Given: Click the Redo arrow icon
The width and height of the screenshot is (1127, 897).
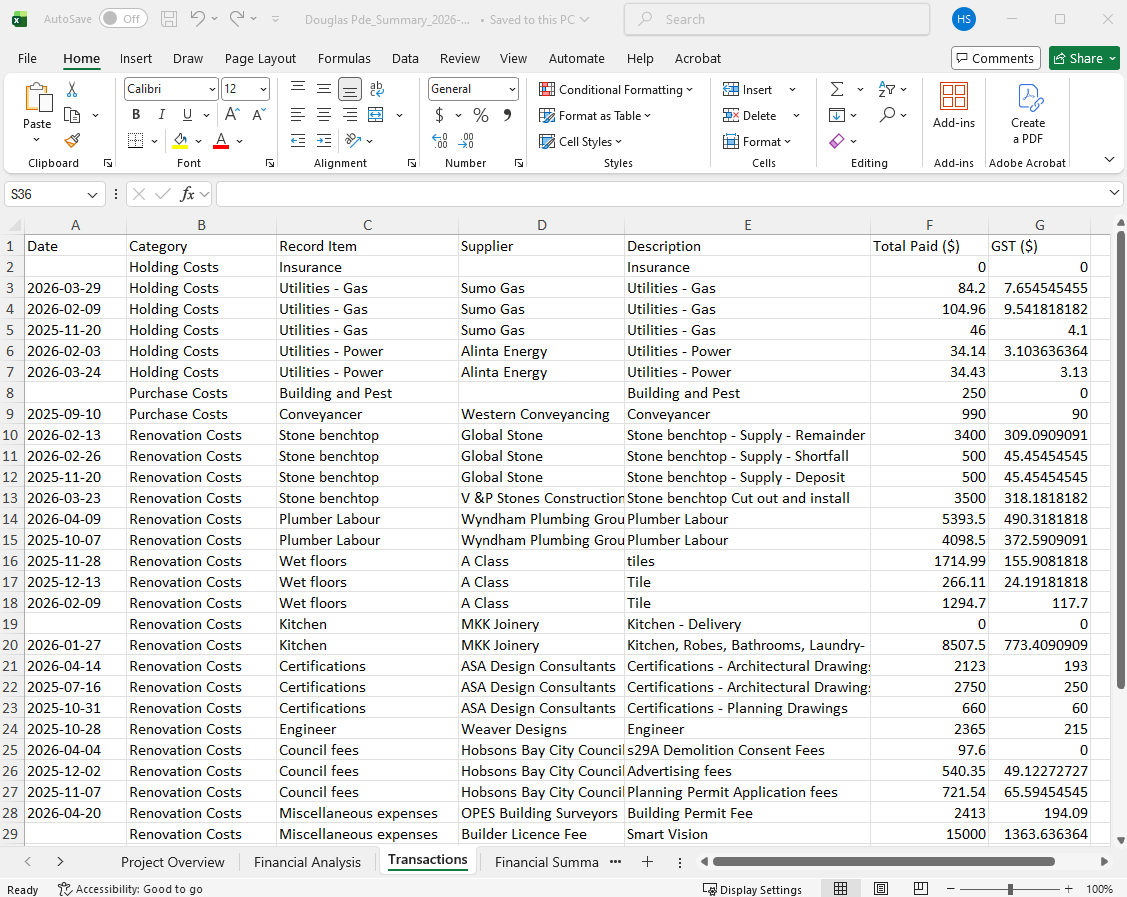Looking at the screenshot, I should point(237,19).
